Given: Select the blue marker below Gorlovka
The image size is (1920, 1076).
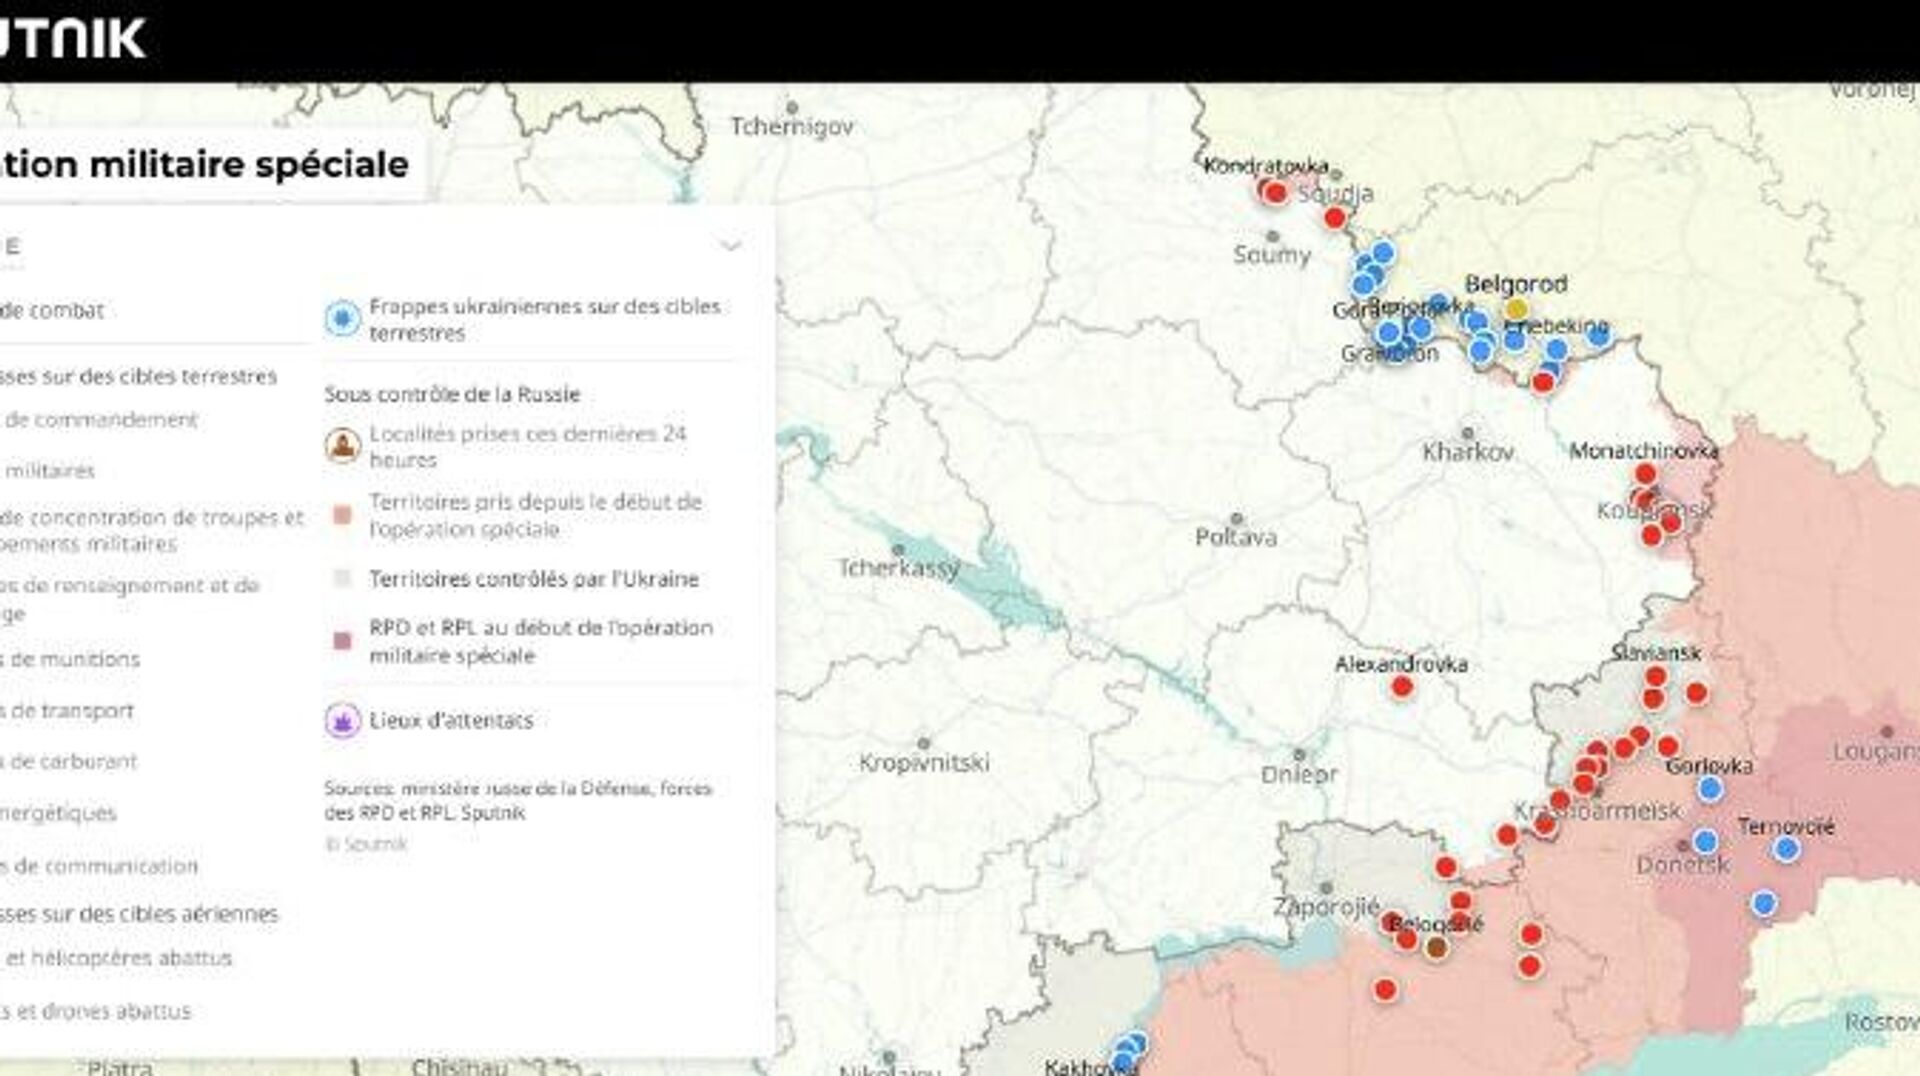Looking at the screenshot, I should click(1710, 789).
